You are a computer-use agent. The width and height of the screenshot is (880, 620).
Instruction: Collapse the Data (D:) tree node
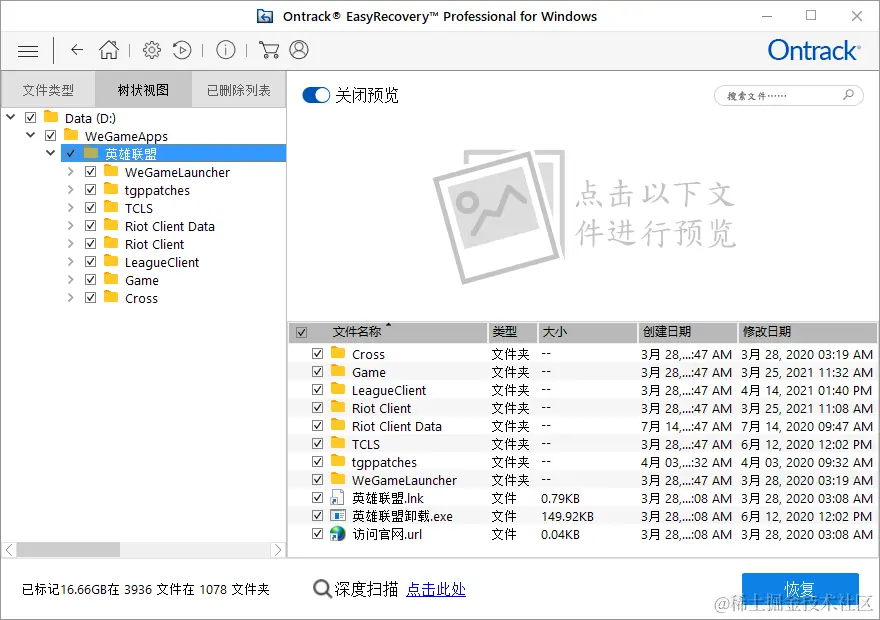click(11, 117)
